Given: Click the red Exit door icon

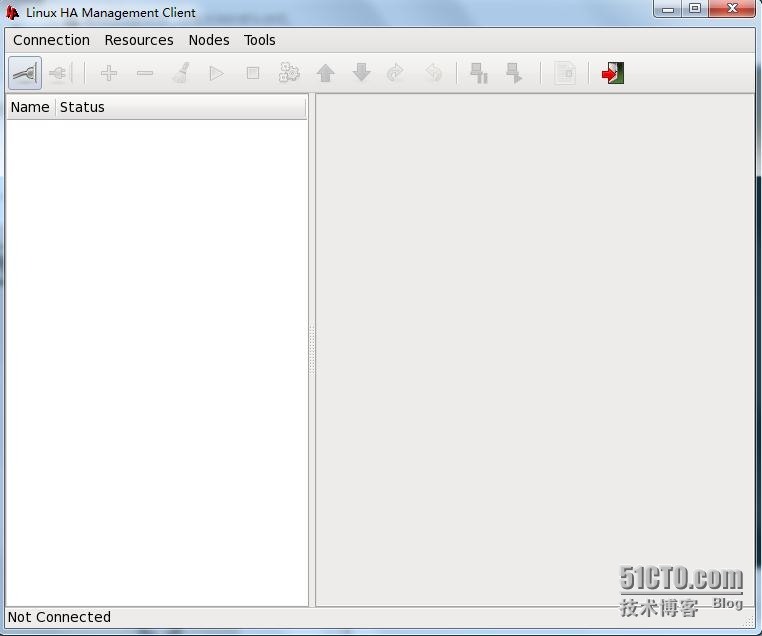Looking at the screenshot, I should tap(613, 73).
